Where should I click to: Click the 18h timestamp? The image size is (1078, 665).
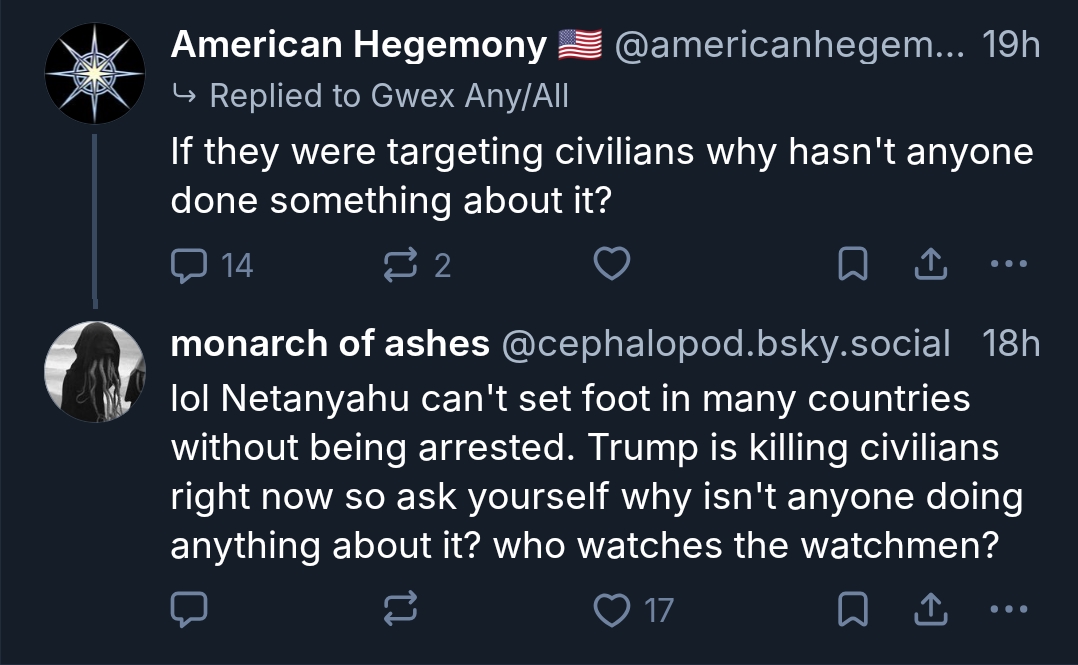[x=1010, y=344]
